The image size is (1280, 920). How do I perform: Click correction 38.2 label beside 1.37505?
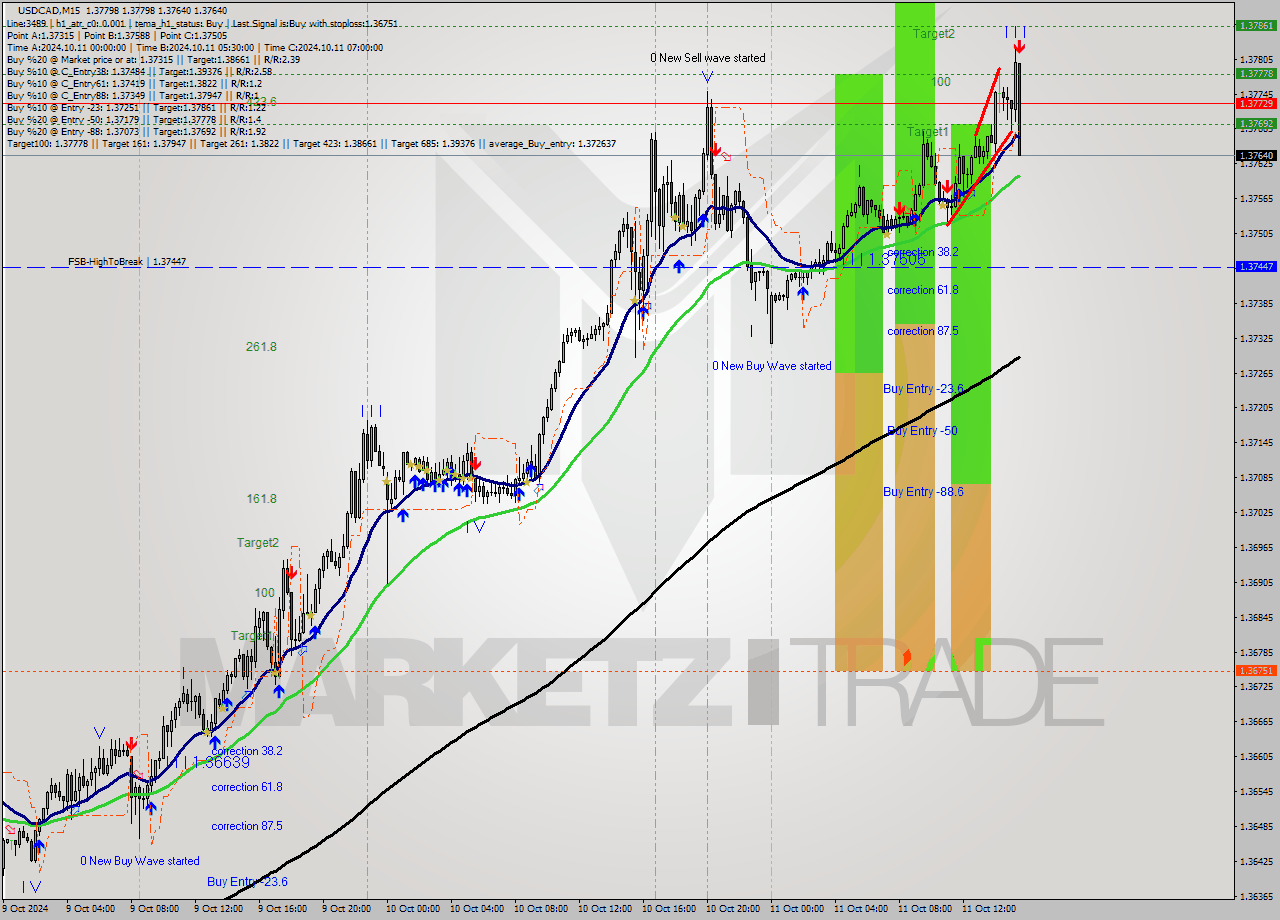922,252
